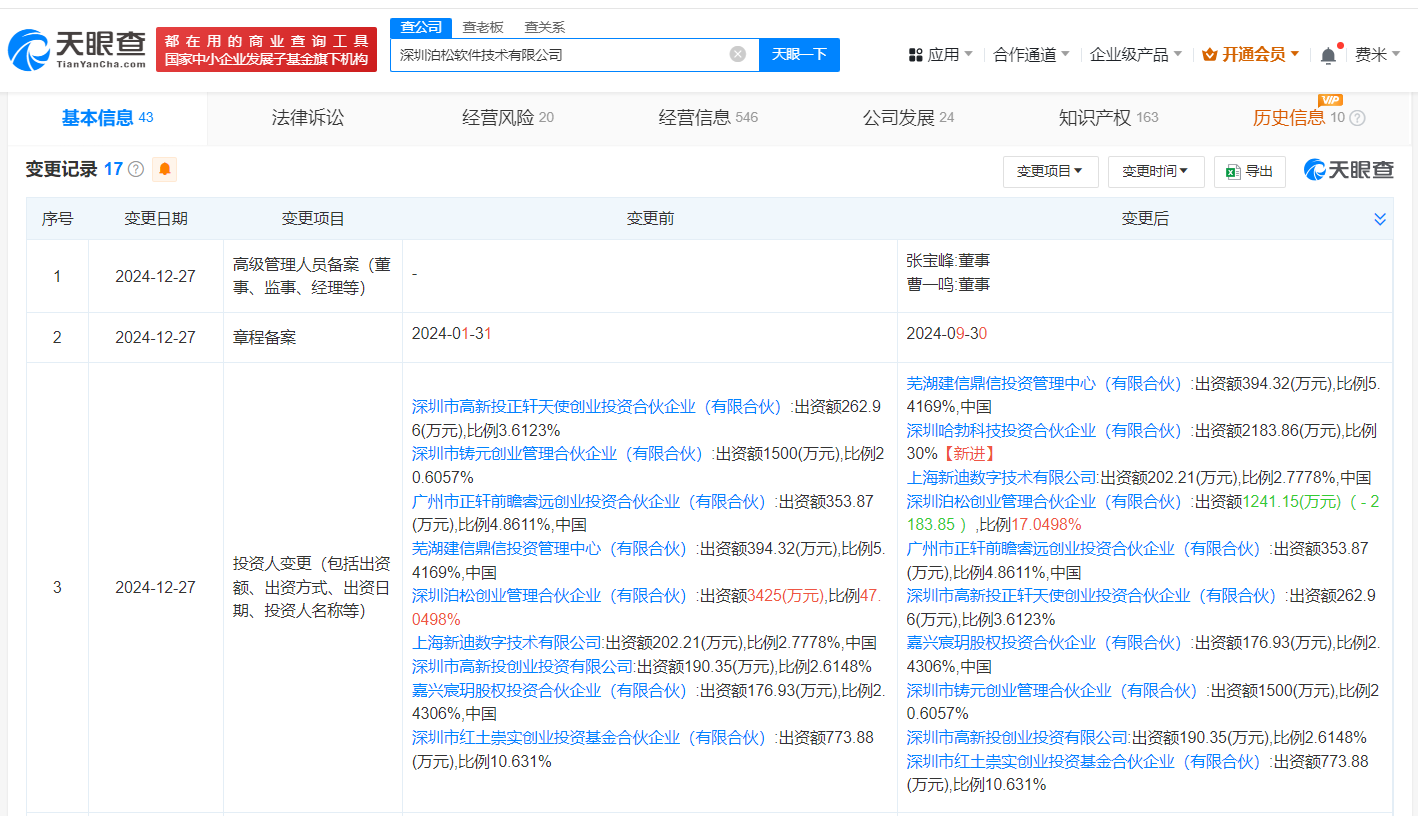Click the orange alert bell beside 变更记录
Image resolution: width=1418 pixels, height=816 pixels.
point(165,169)
